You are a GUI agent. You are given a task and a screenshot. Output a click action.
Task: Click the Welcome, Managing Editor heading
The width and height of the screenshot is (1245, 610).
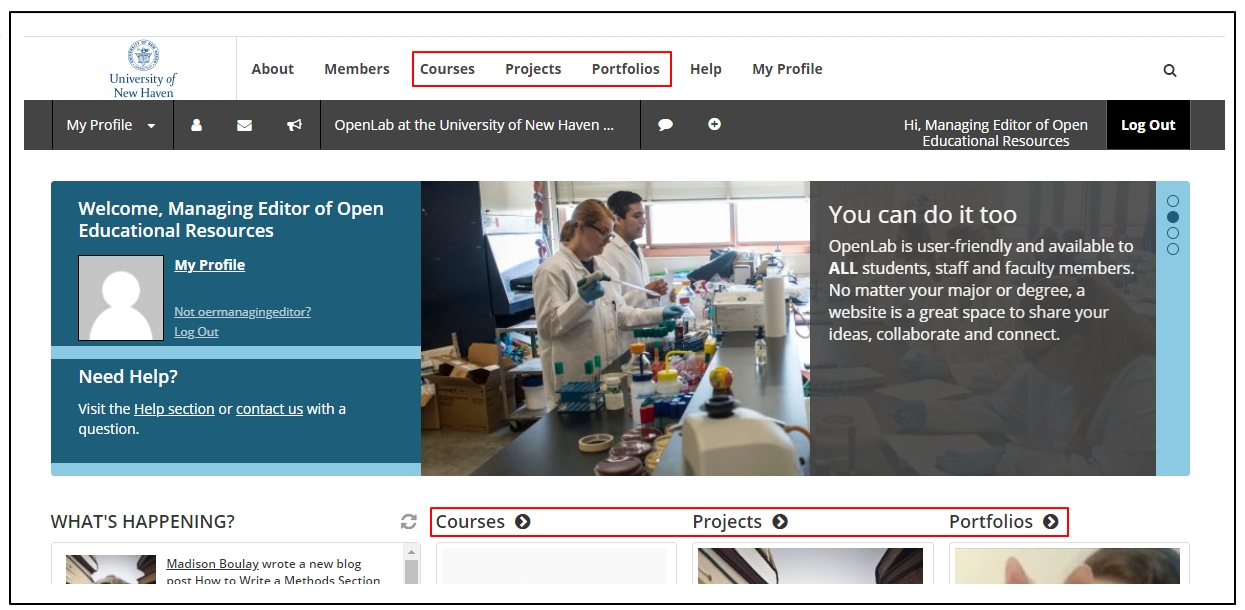point(231,220)
